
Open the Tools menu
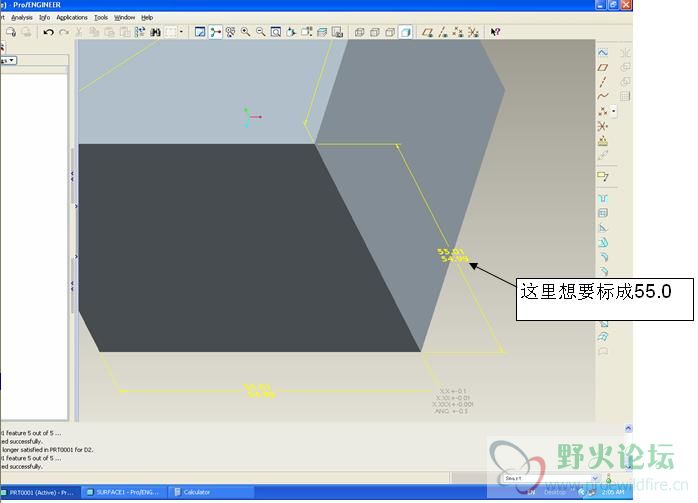tap(101, 17)
